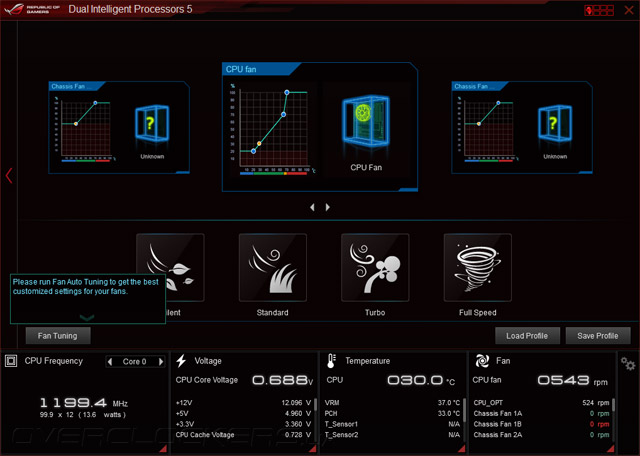Expand the Fan panel corner triangle
The width and height of the screenshot is (640, 456).
[x=611, y=449]
